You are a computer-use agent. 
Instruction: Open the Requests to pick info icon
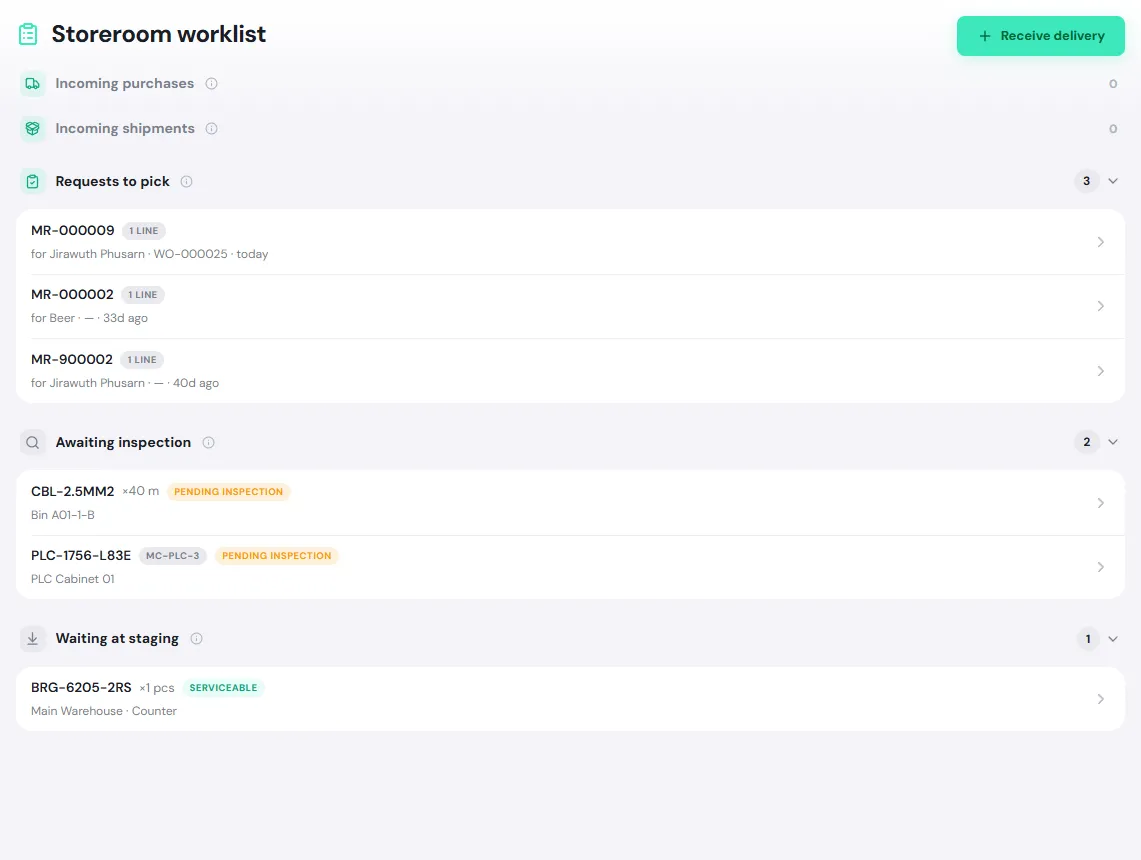tap(186, 181)
